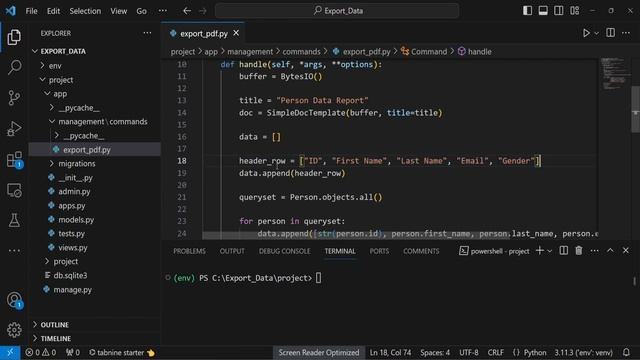Collapse the project folder
The height and width of the screenshot is (360, 640).
pos(96,80)
